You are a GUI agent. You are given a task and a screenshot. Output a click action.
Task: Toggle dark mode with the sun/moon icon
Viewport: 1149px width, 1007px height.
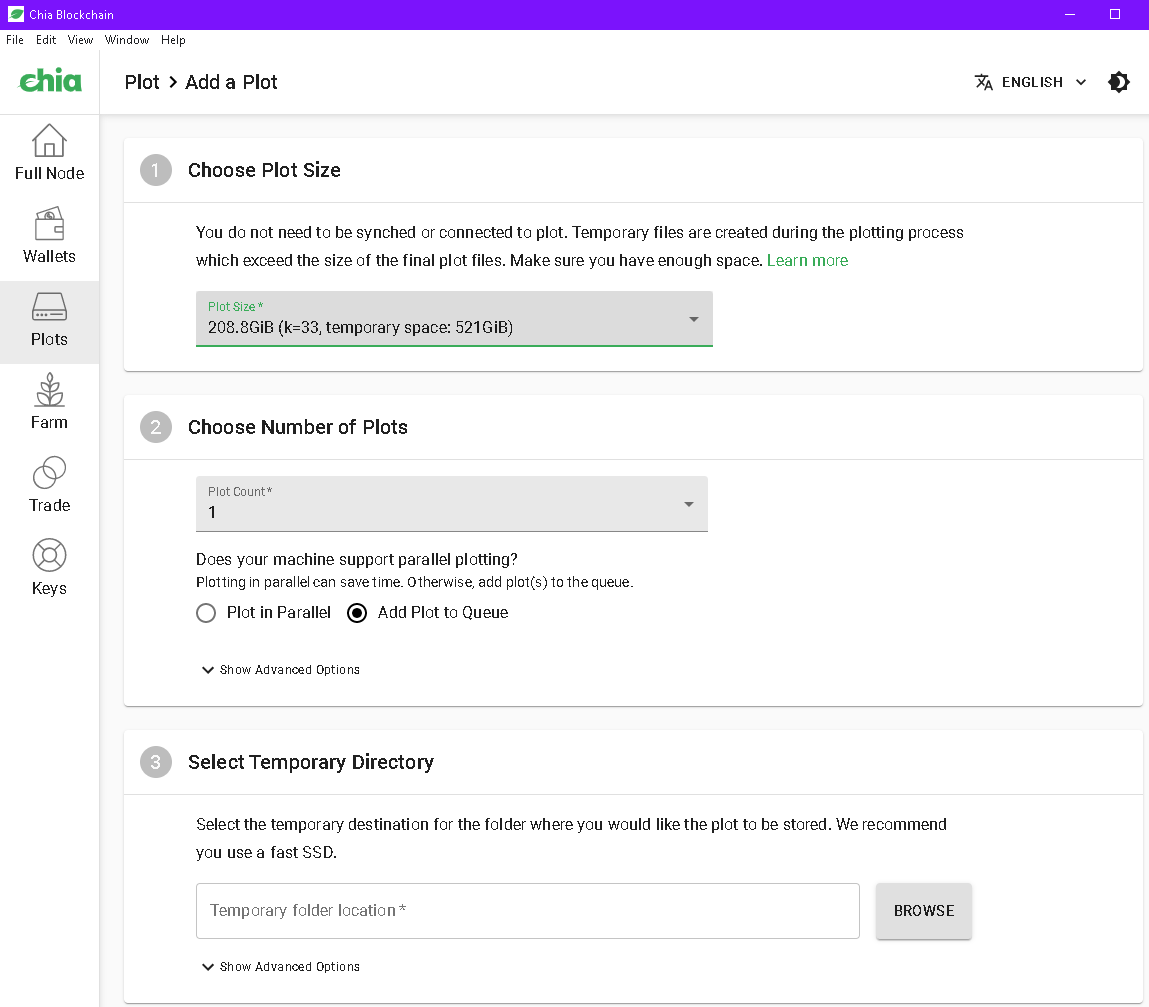pyautogui.click(x=1119, y=82)
